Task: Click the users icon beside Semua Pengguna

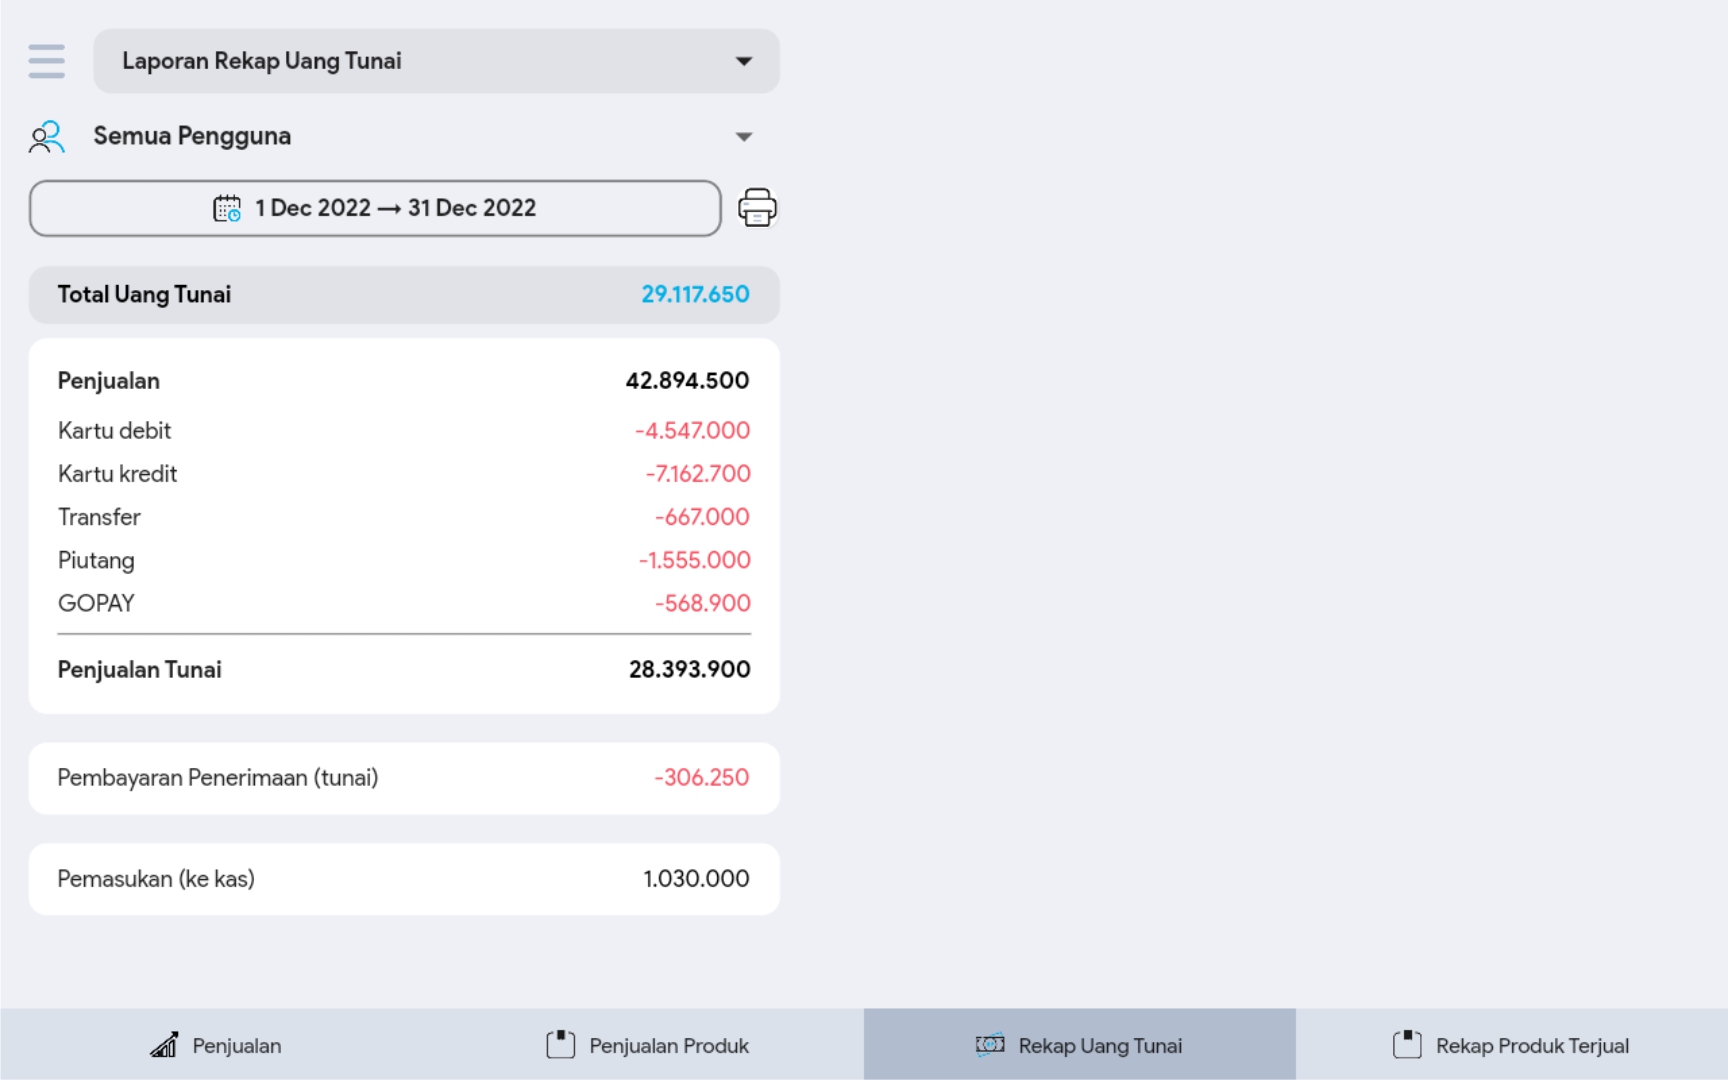Action: click(46, 137)
